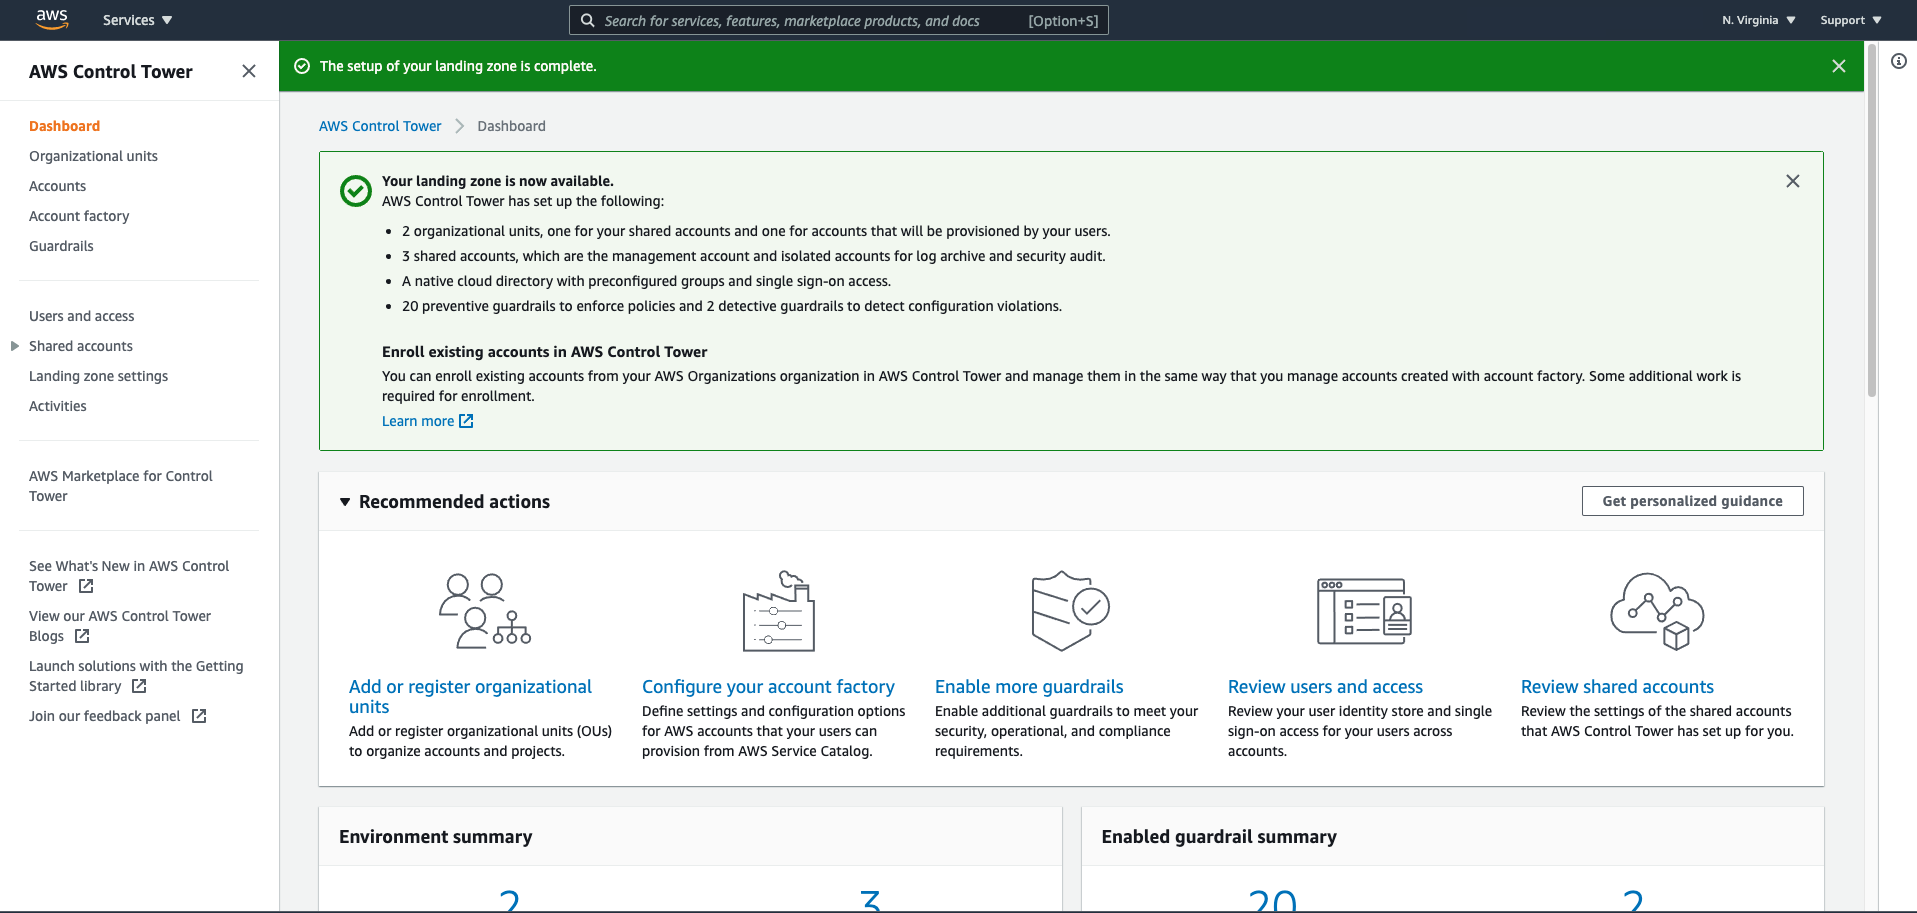
Task: Collapse the Recommended actions section
Action: tap(345, 502)
